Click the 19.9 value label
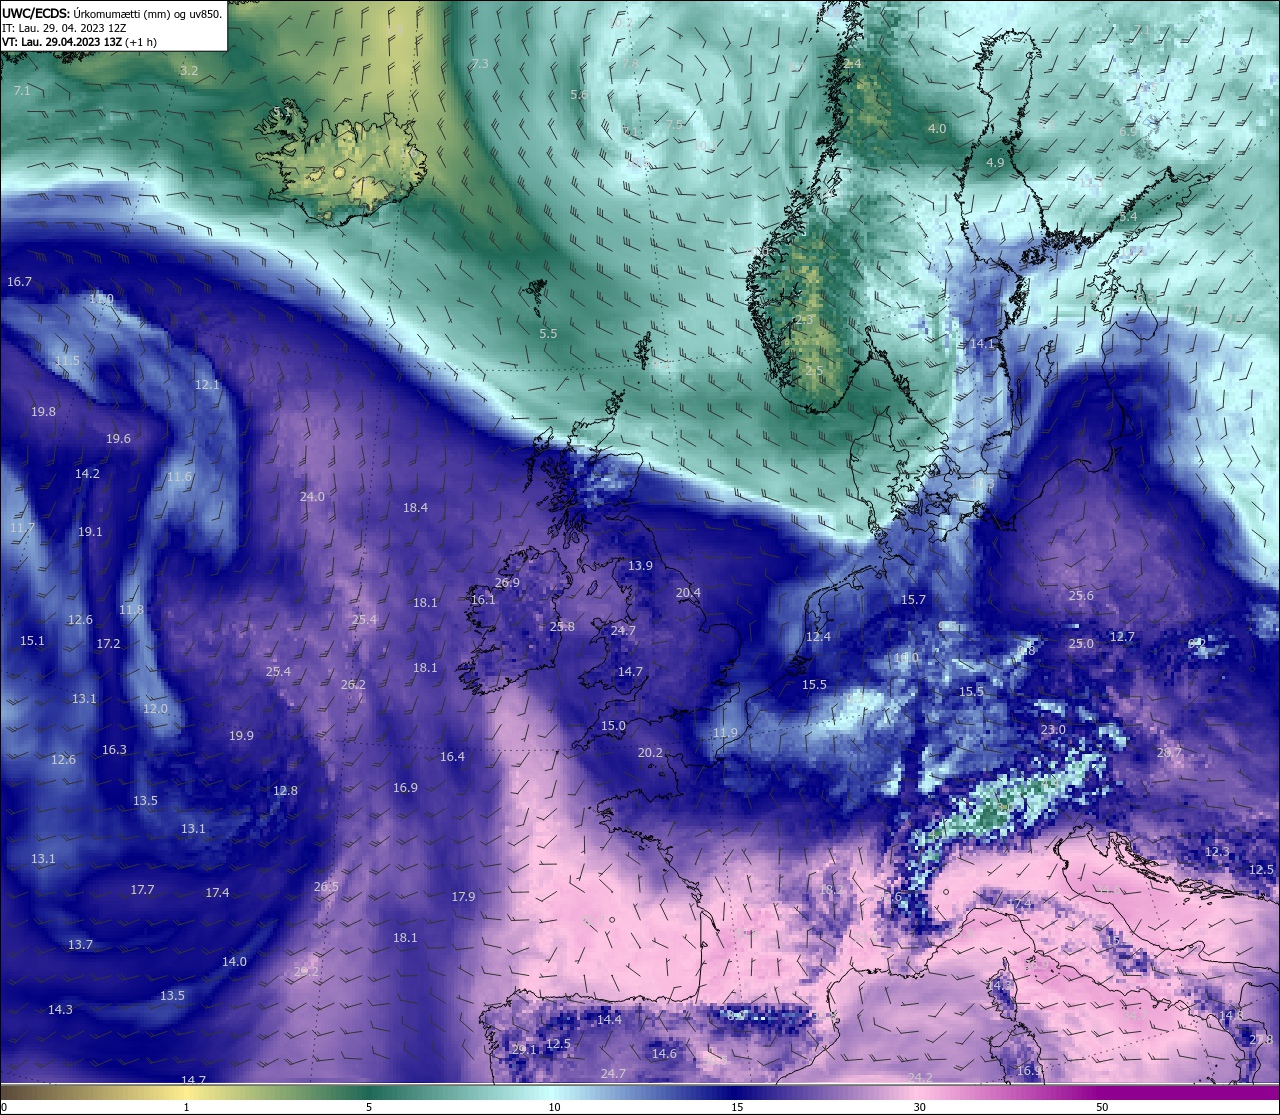 (241, 736)
